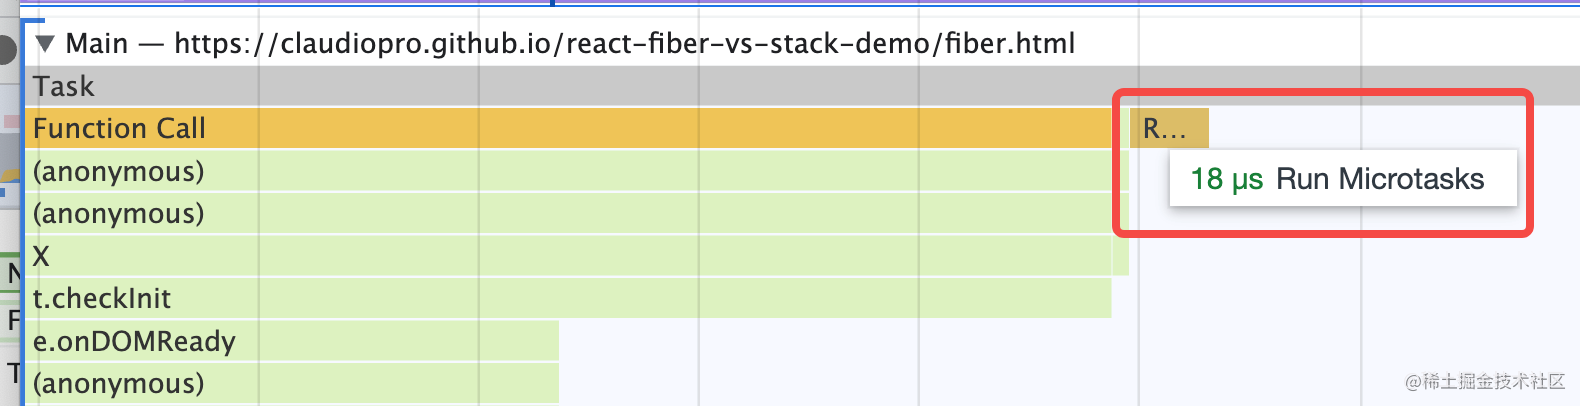The height and width of the screenshot is (406, 1580).
Task: Click the gray circle at the left edge
Action: tap(8, 50)
